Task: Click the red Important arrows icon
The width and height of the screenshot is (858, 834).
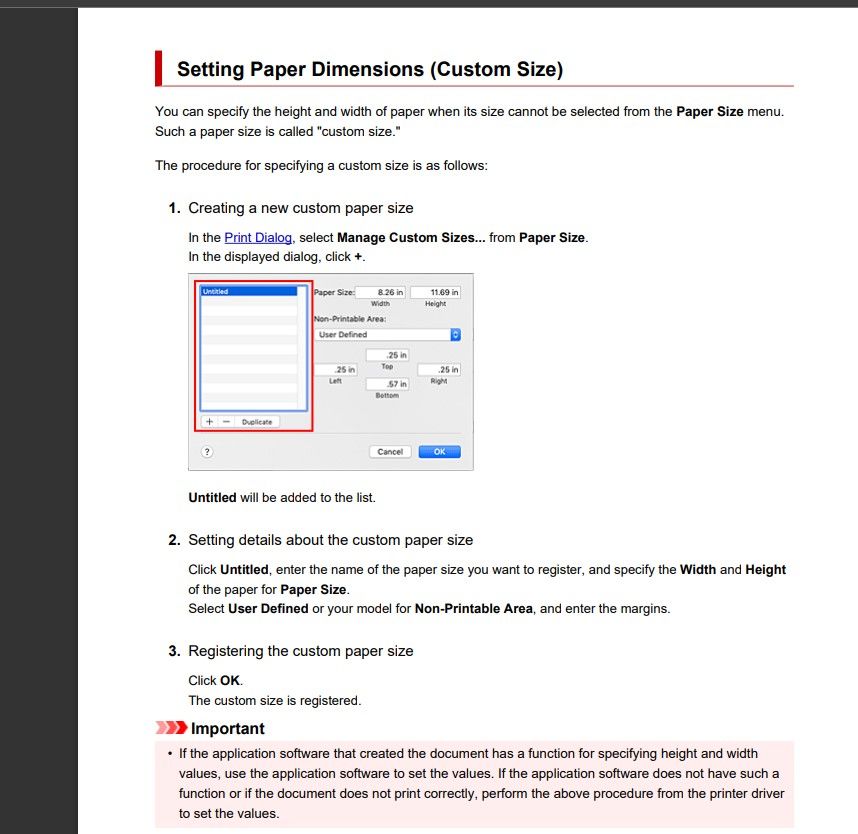Action: [170, 728]
